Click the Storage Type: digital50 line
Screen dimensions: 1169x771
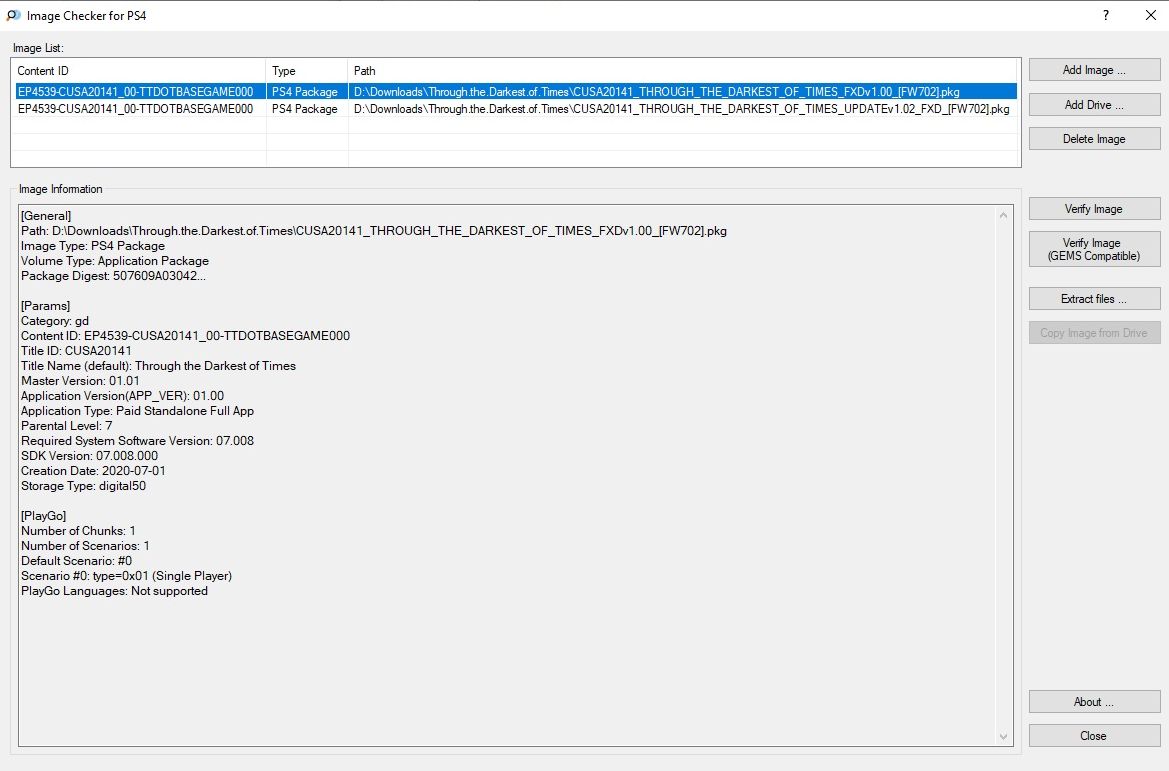[x=84, y=485]
